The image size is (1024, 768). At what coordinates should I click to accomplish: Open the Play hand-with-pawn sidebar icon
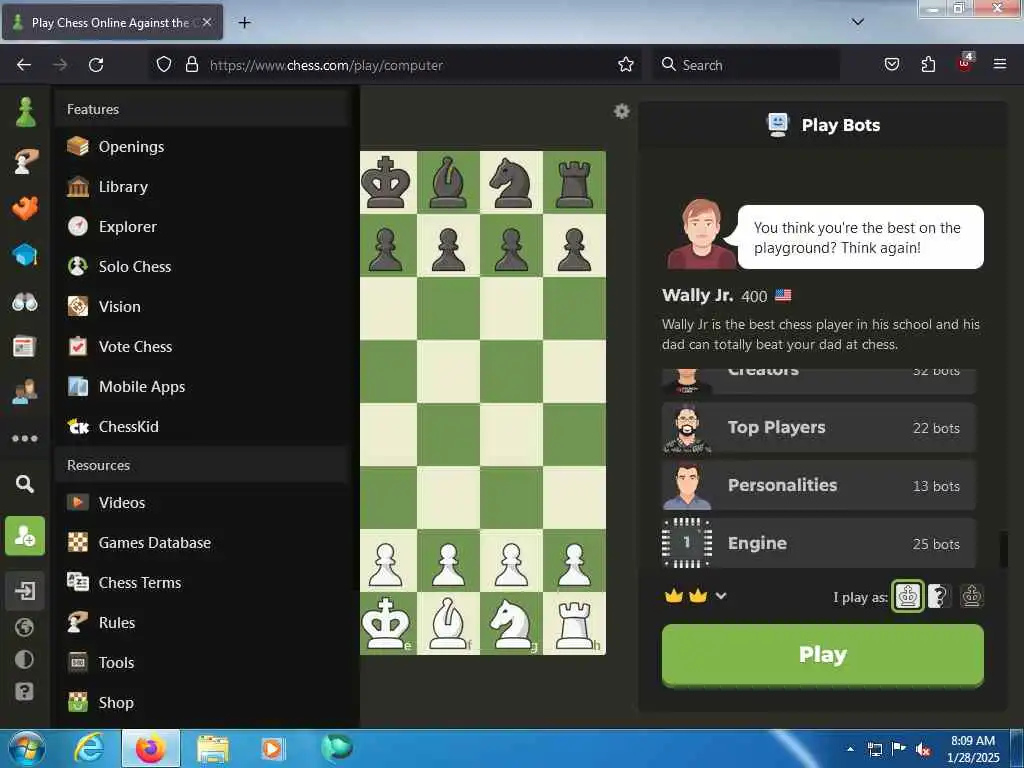click(x=25, y=161)
